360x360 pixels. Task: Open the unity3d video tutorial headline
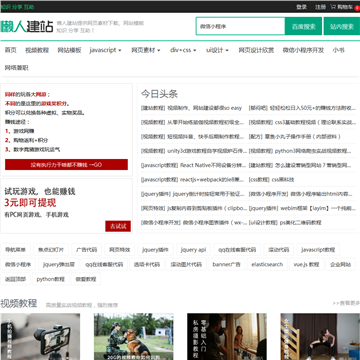coord(194,151)
